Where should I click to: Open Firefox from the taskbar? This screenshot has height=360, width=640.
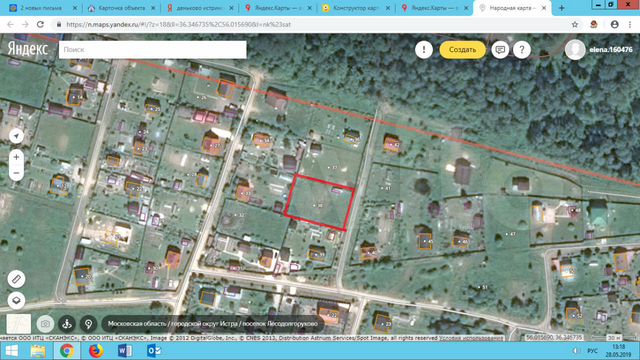(x=96, y=351)
